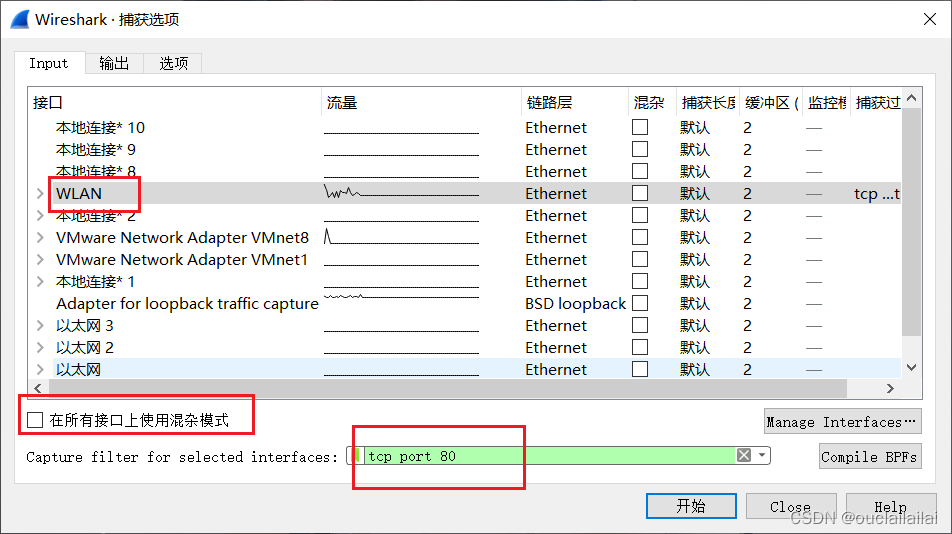Screen dimensions: 952x534
Task: Open Manage Interfaces dialog
Action: coord(842,421)
